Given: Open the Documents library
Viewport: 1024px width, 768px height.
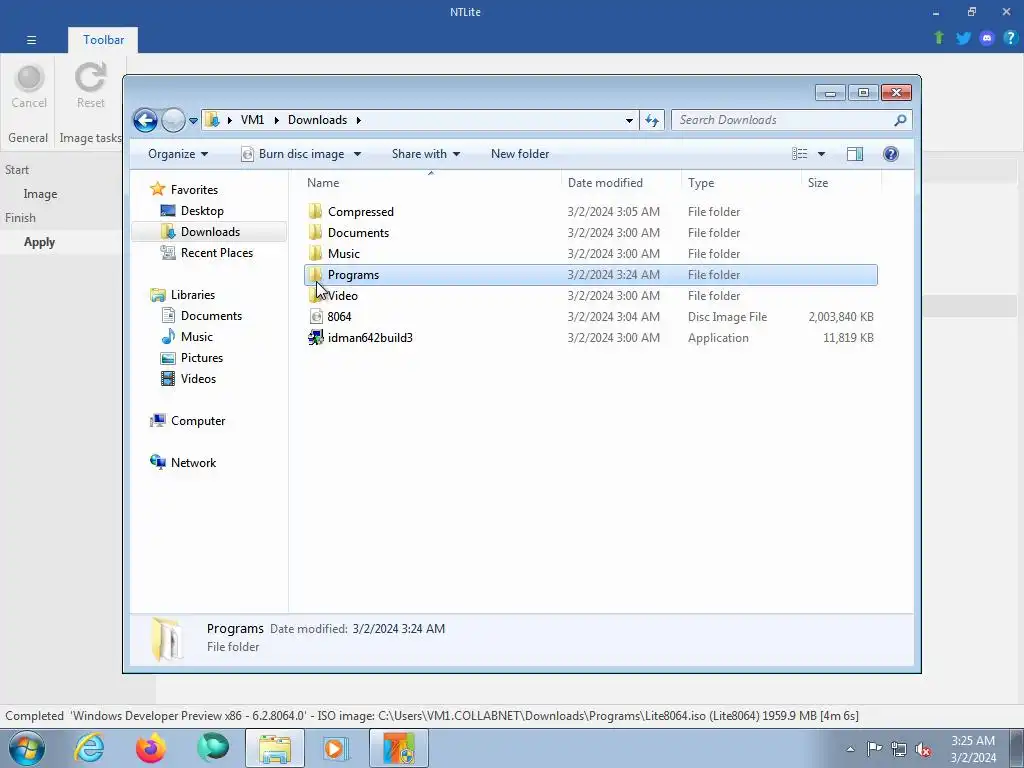Looking at the screenshot, I should click(x=211, y=316).
